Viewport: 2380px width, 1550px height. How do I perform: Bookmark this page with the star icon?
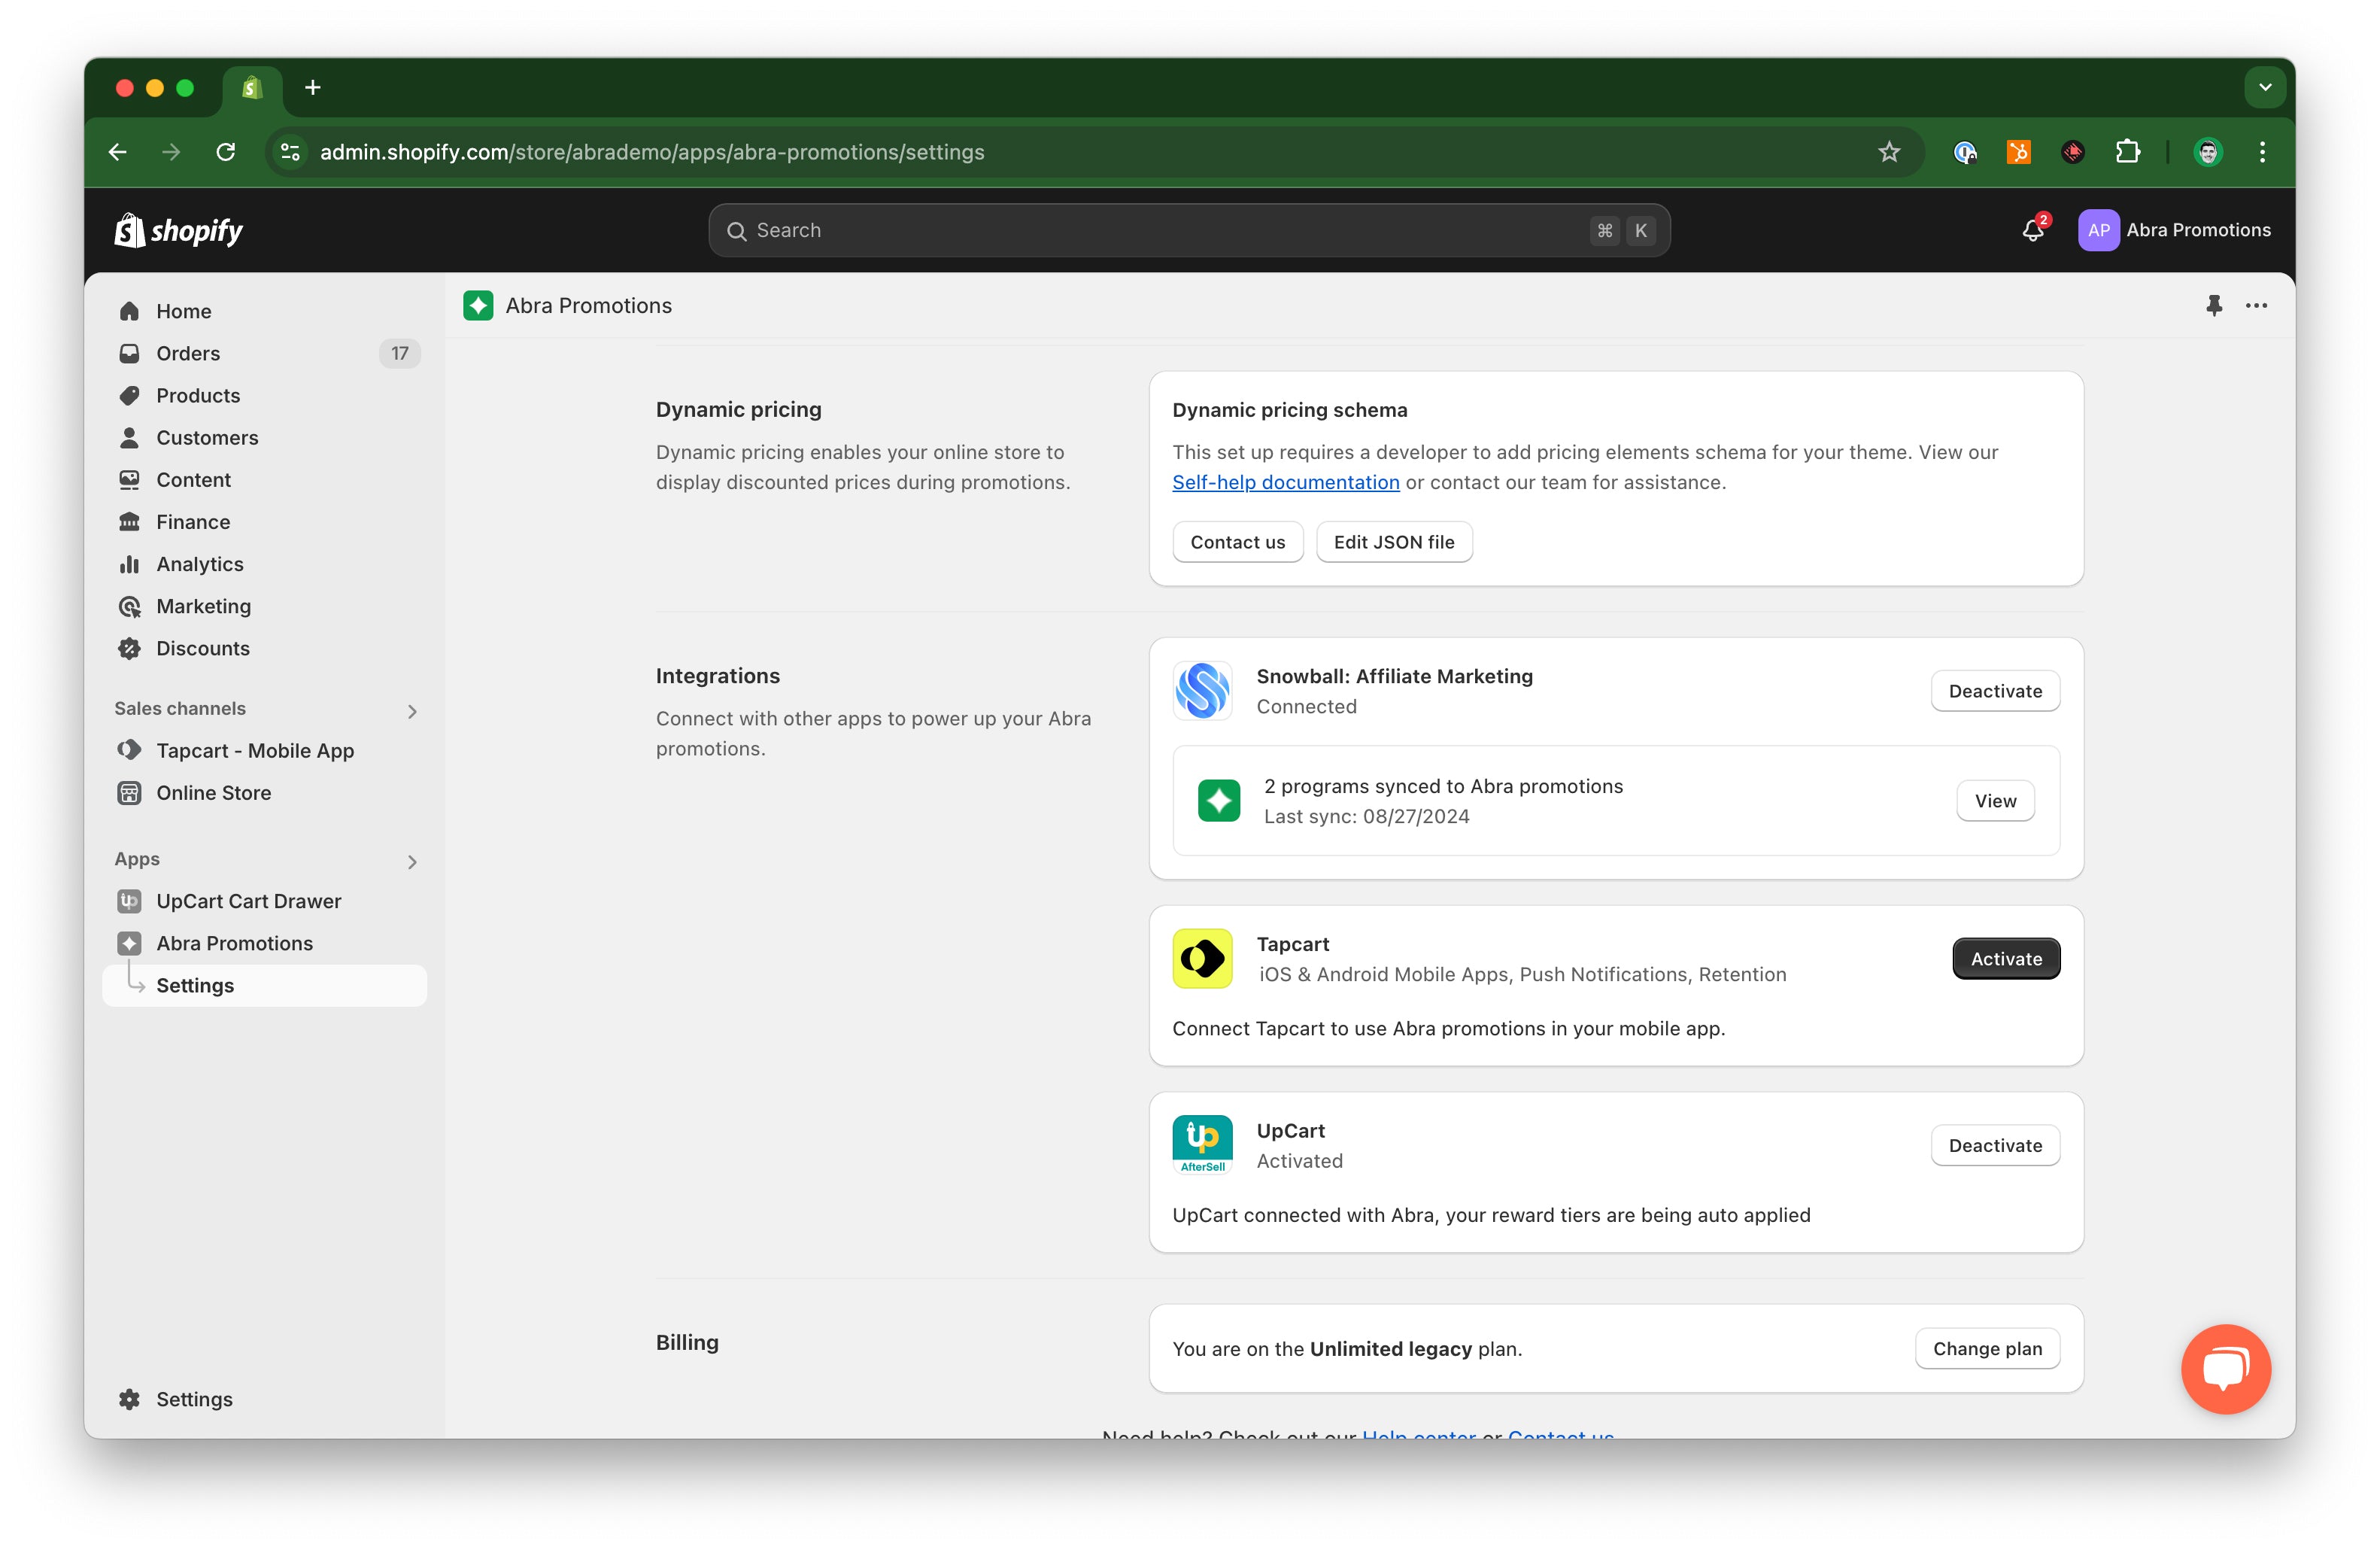point(1888,152)
